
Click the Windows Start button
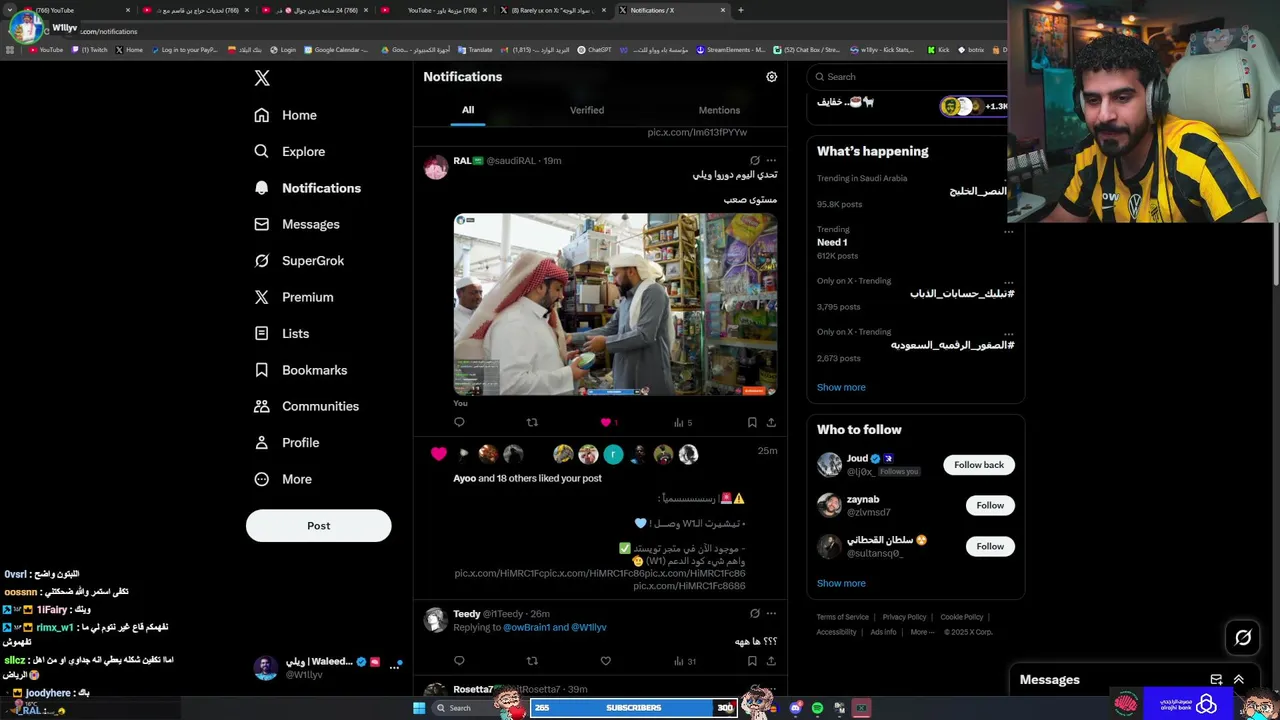click(419, 708)
